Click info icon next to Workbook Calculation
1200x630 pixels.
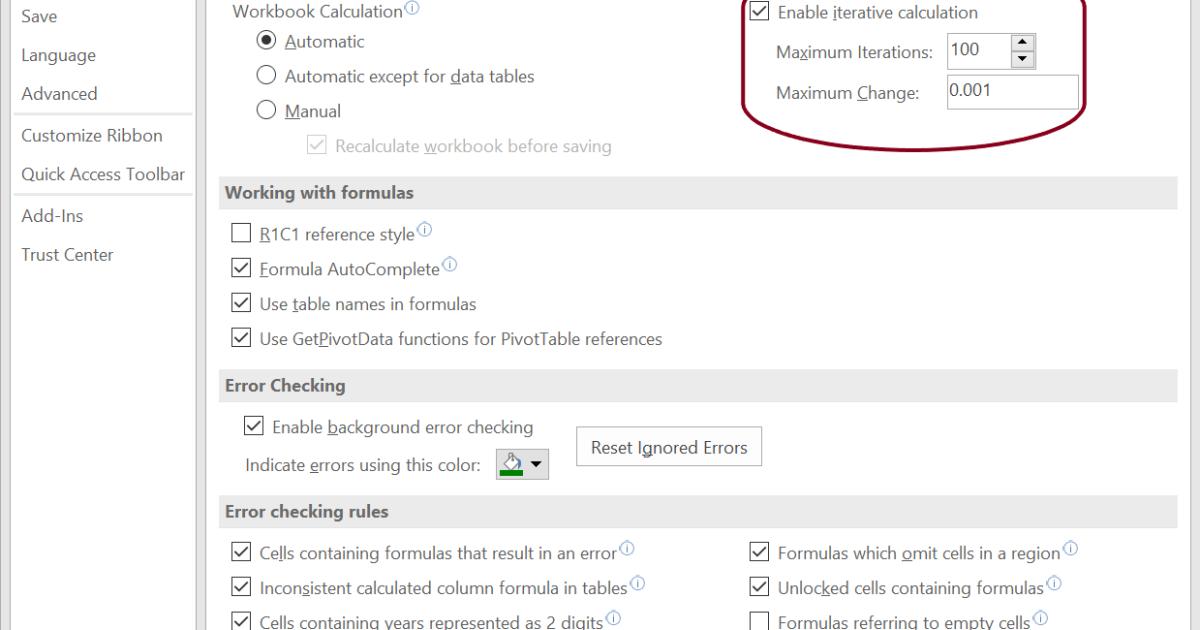pyautogui.click(x=413, y=12)
